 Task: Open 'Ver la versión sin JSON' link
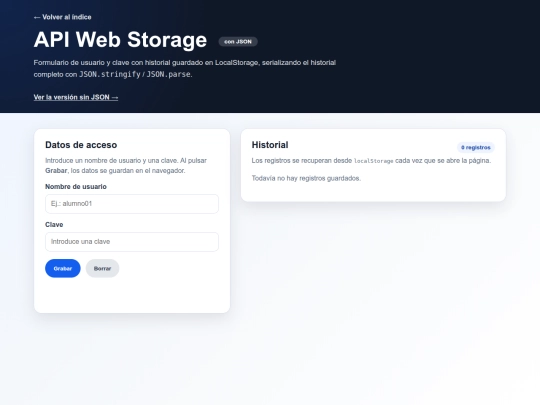76,97
